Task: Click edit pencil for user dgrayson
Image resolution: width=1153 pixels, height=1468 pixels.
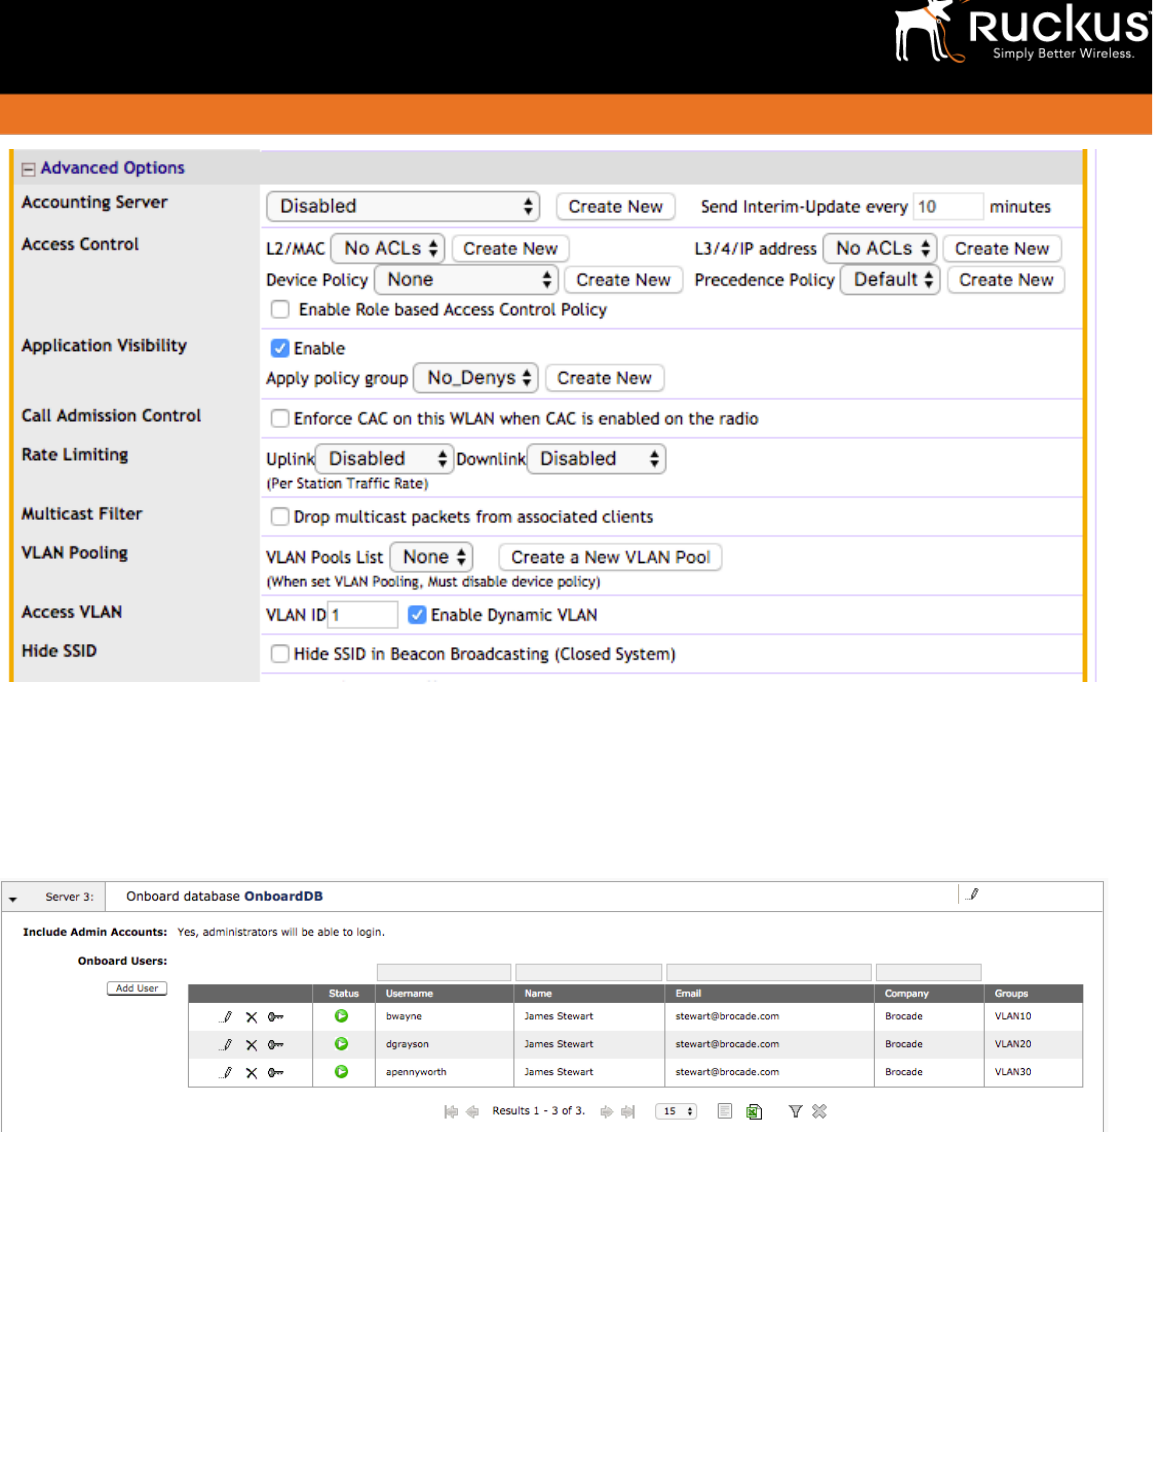Action: [x=226, y=1044]
